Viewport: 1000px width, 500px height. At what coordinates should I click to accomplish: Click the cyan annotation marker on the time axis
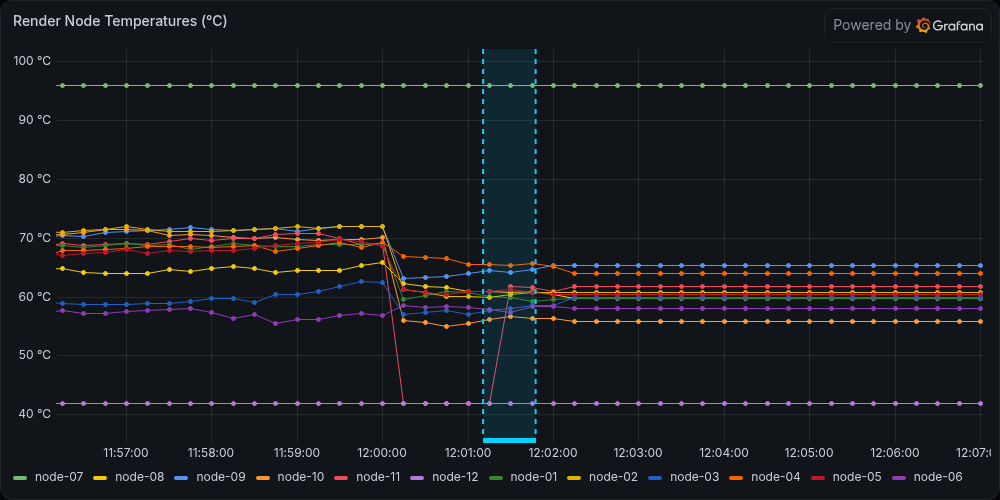[x=509, y=440]
